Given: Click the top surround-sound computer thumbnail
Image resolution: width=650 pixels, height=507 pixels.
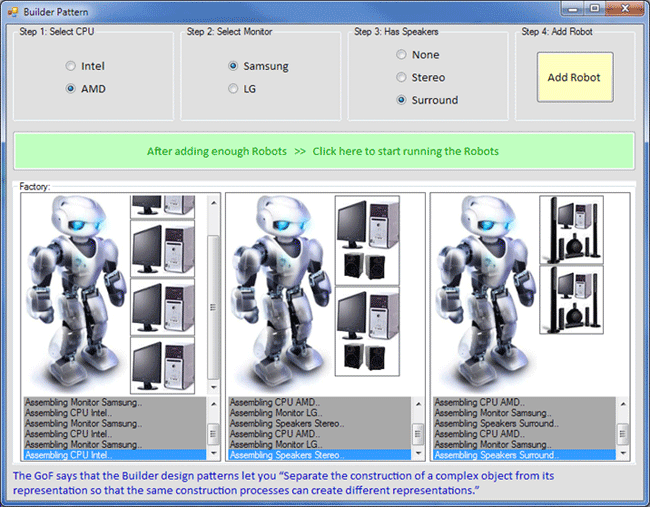Looking at the screenshot, I should coord(571,230).
